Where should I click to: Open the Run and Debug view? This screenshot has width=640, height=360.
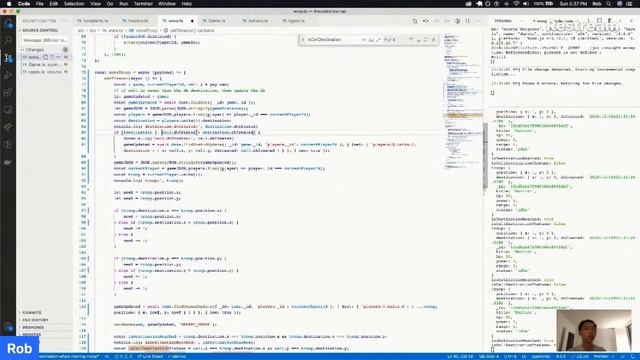8,76
